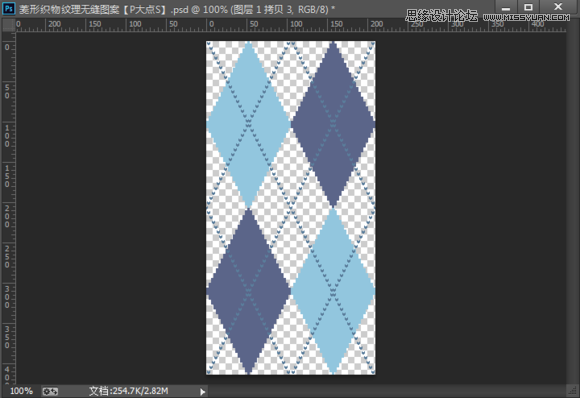
Task: Click the status bar preview icon beside 100%
Action: click(50, 391)
